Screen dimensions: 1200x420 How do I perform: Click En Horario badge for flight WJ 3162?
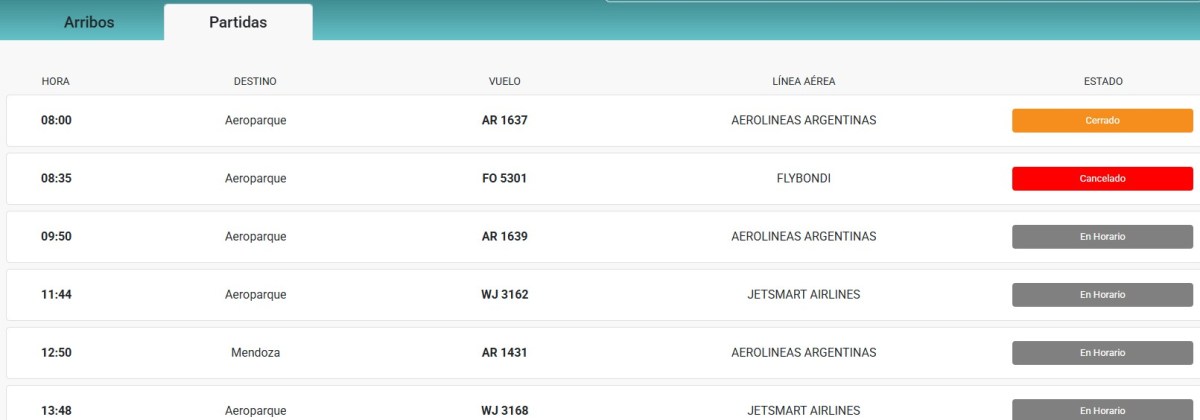click(x=1102, y=294)
